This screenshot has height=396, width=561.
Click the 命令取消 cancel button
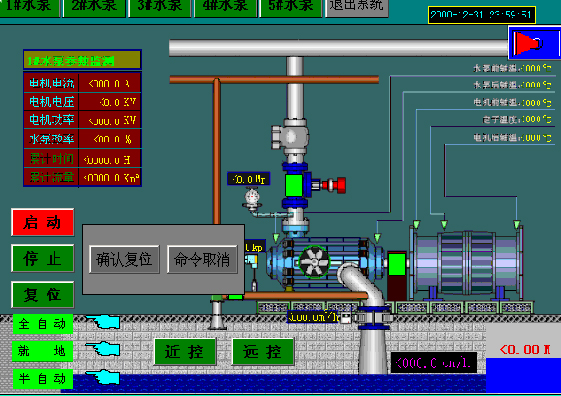tap(202, 259)
